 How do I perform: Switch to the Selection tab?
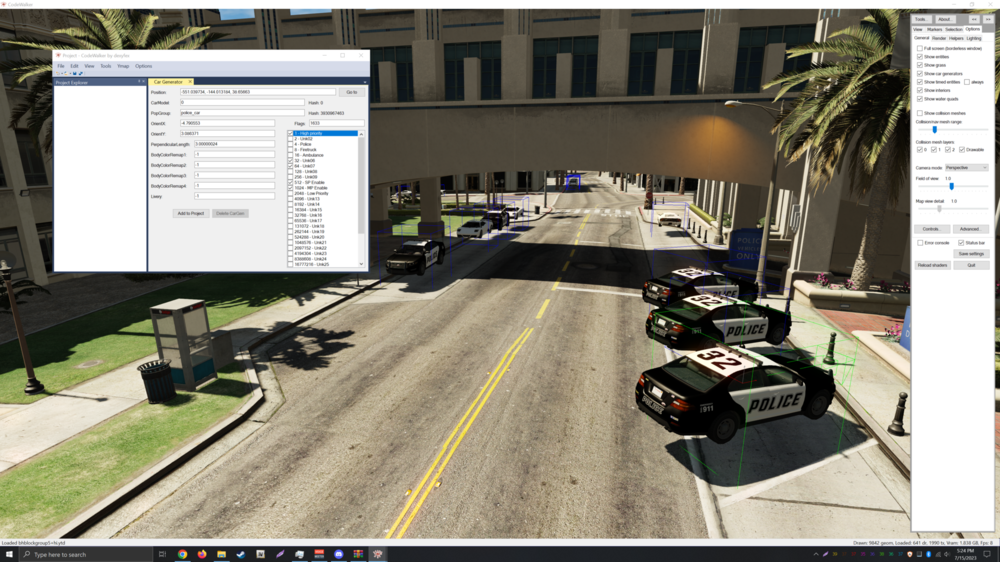point(953,29)
